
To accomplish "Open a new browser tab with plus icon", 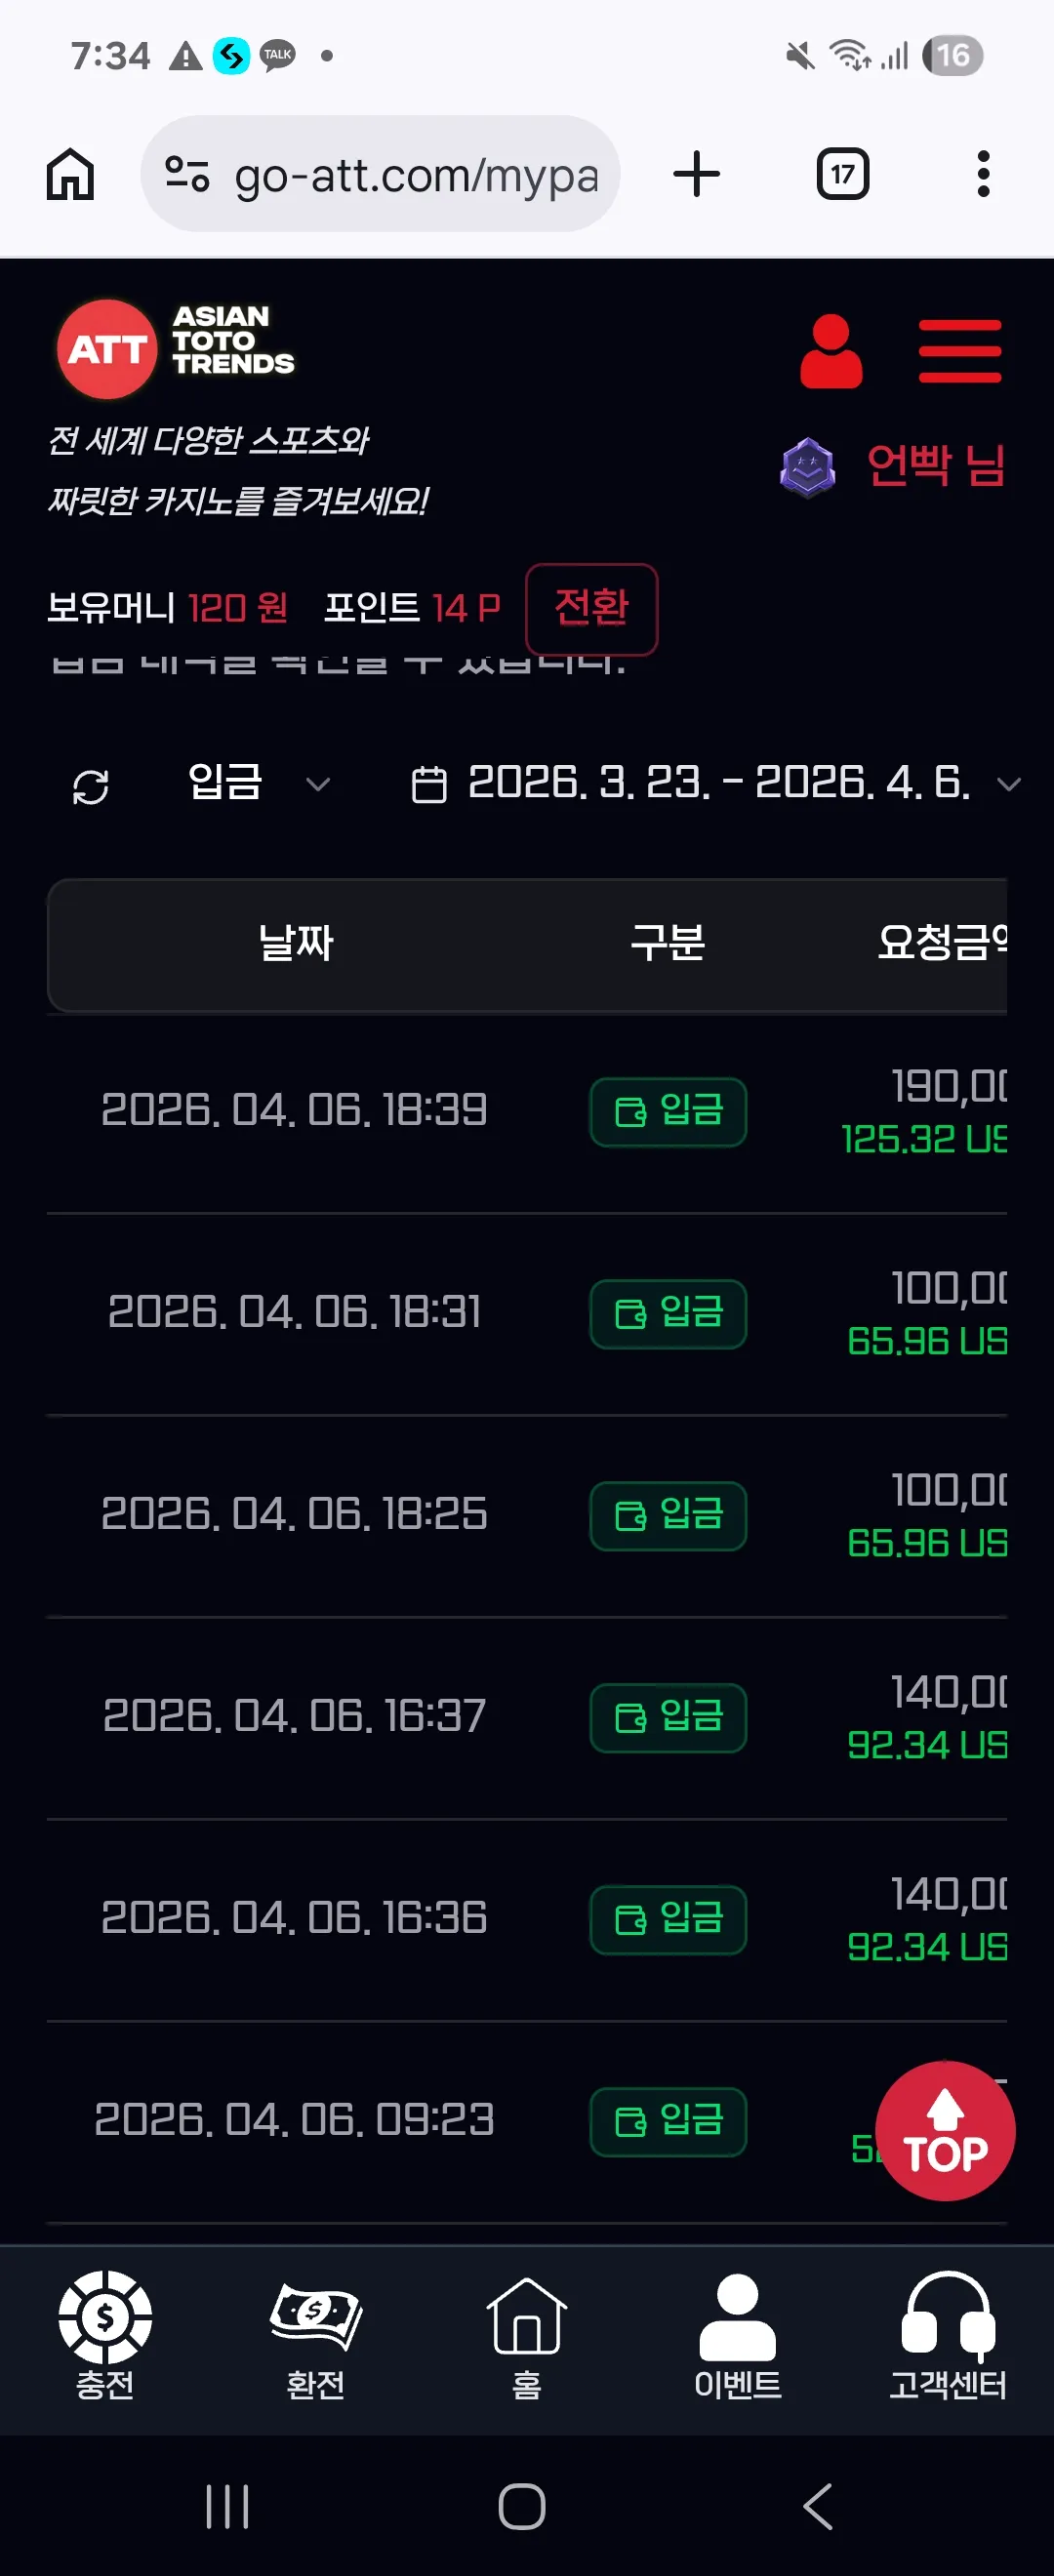I will coord(696,174).
